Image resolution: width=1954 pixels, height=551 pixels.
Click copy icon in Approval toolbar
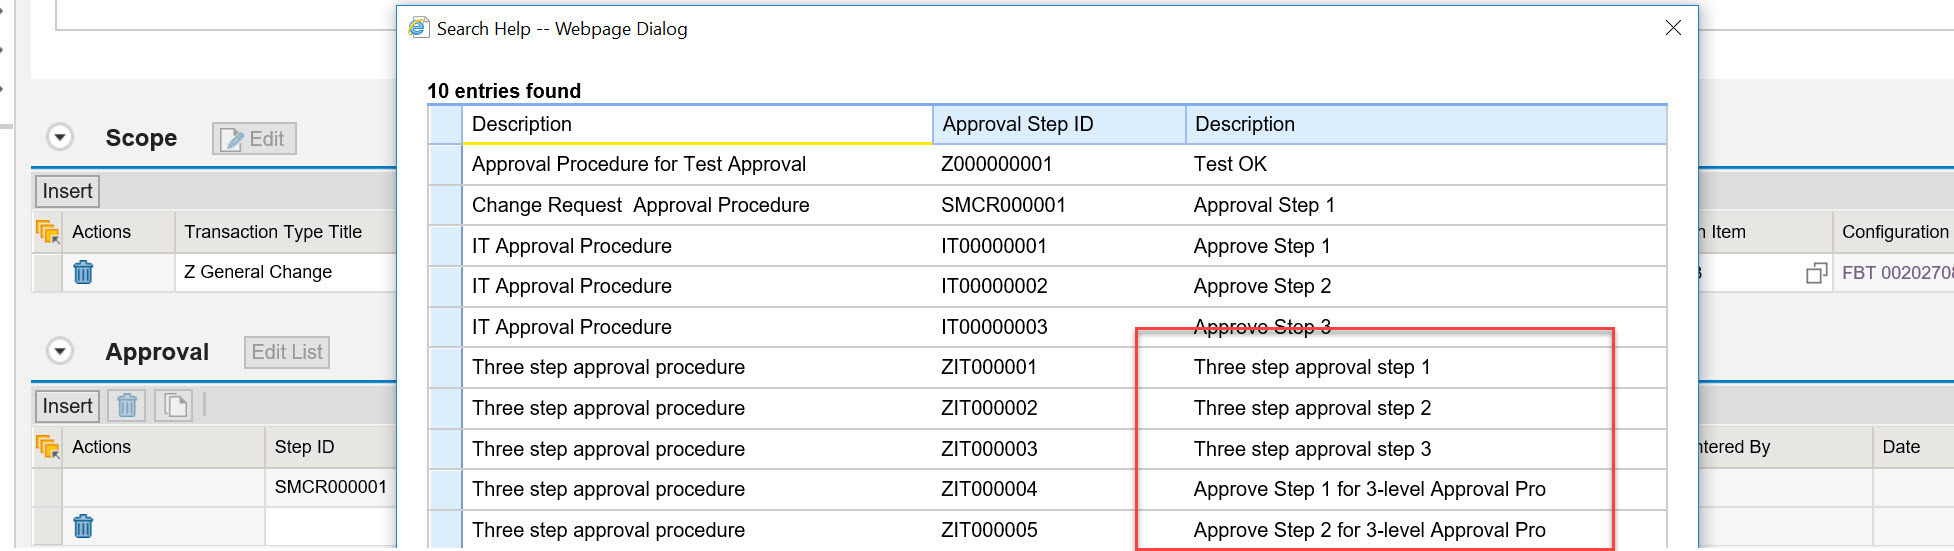(175, 405)
